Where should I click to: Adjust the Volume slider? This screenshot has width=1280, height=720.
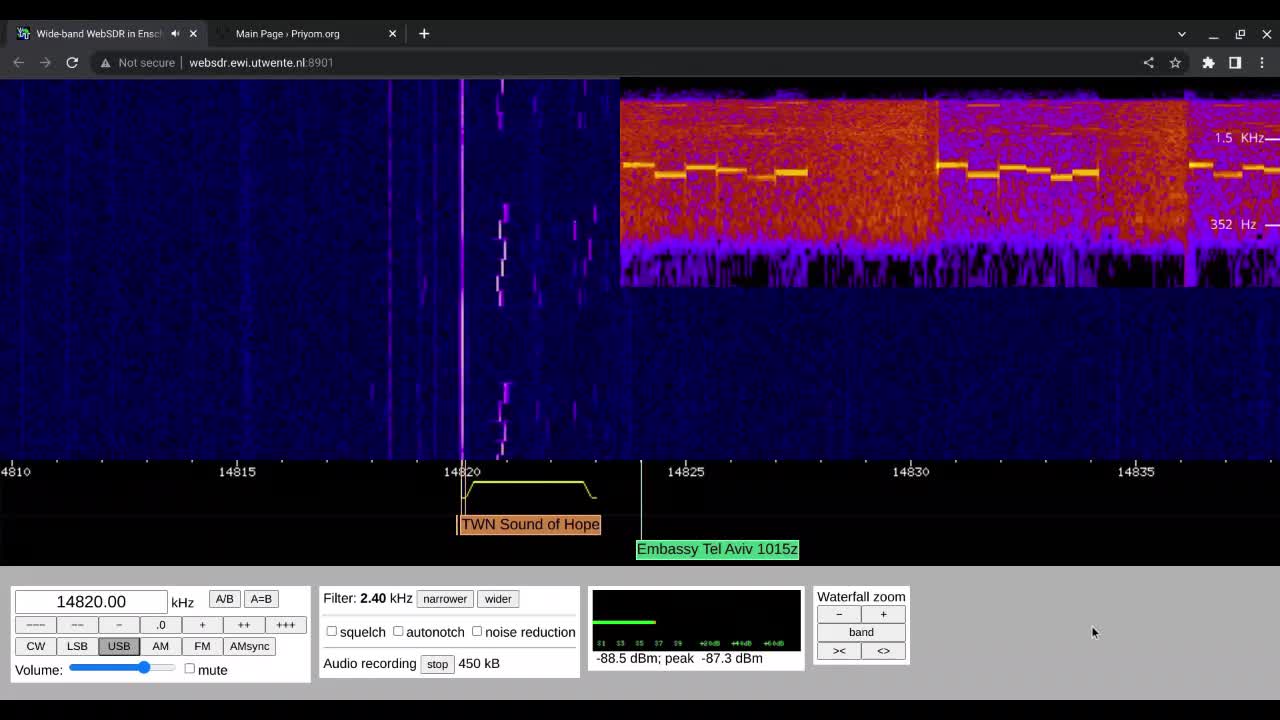(144, 667)
